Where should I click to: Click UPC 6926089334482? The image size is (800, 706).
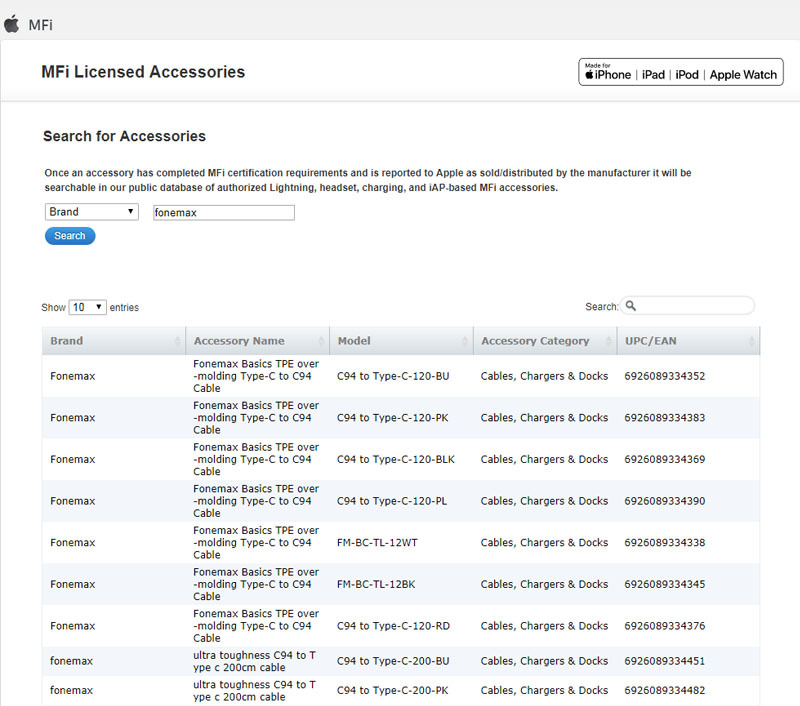[665, 690]
